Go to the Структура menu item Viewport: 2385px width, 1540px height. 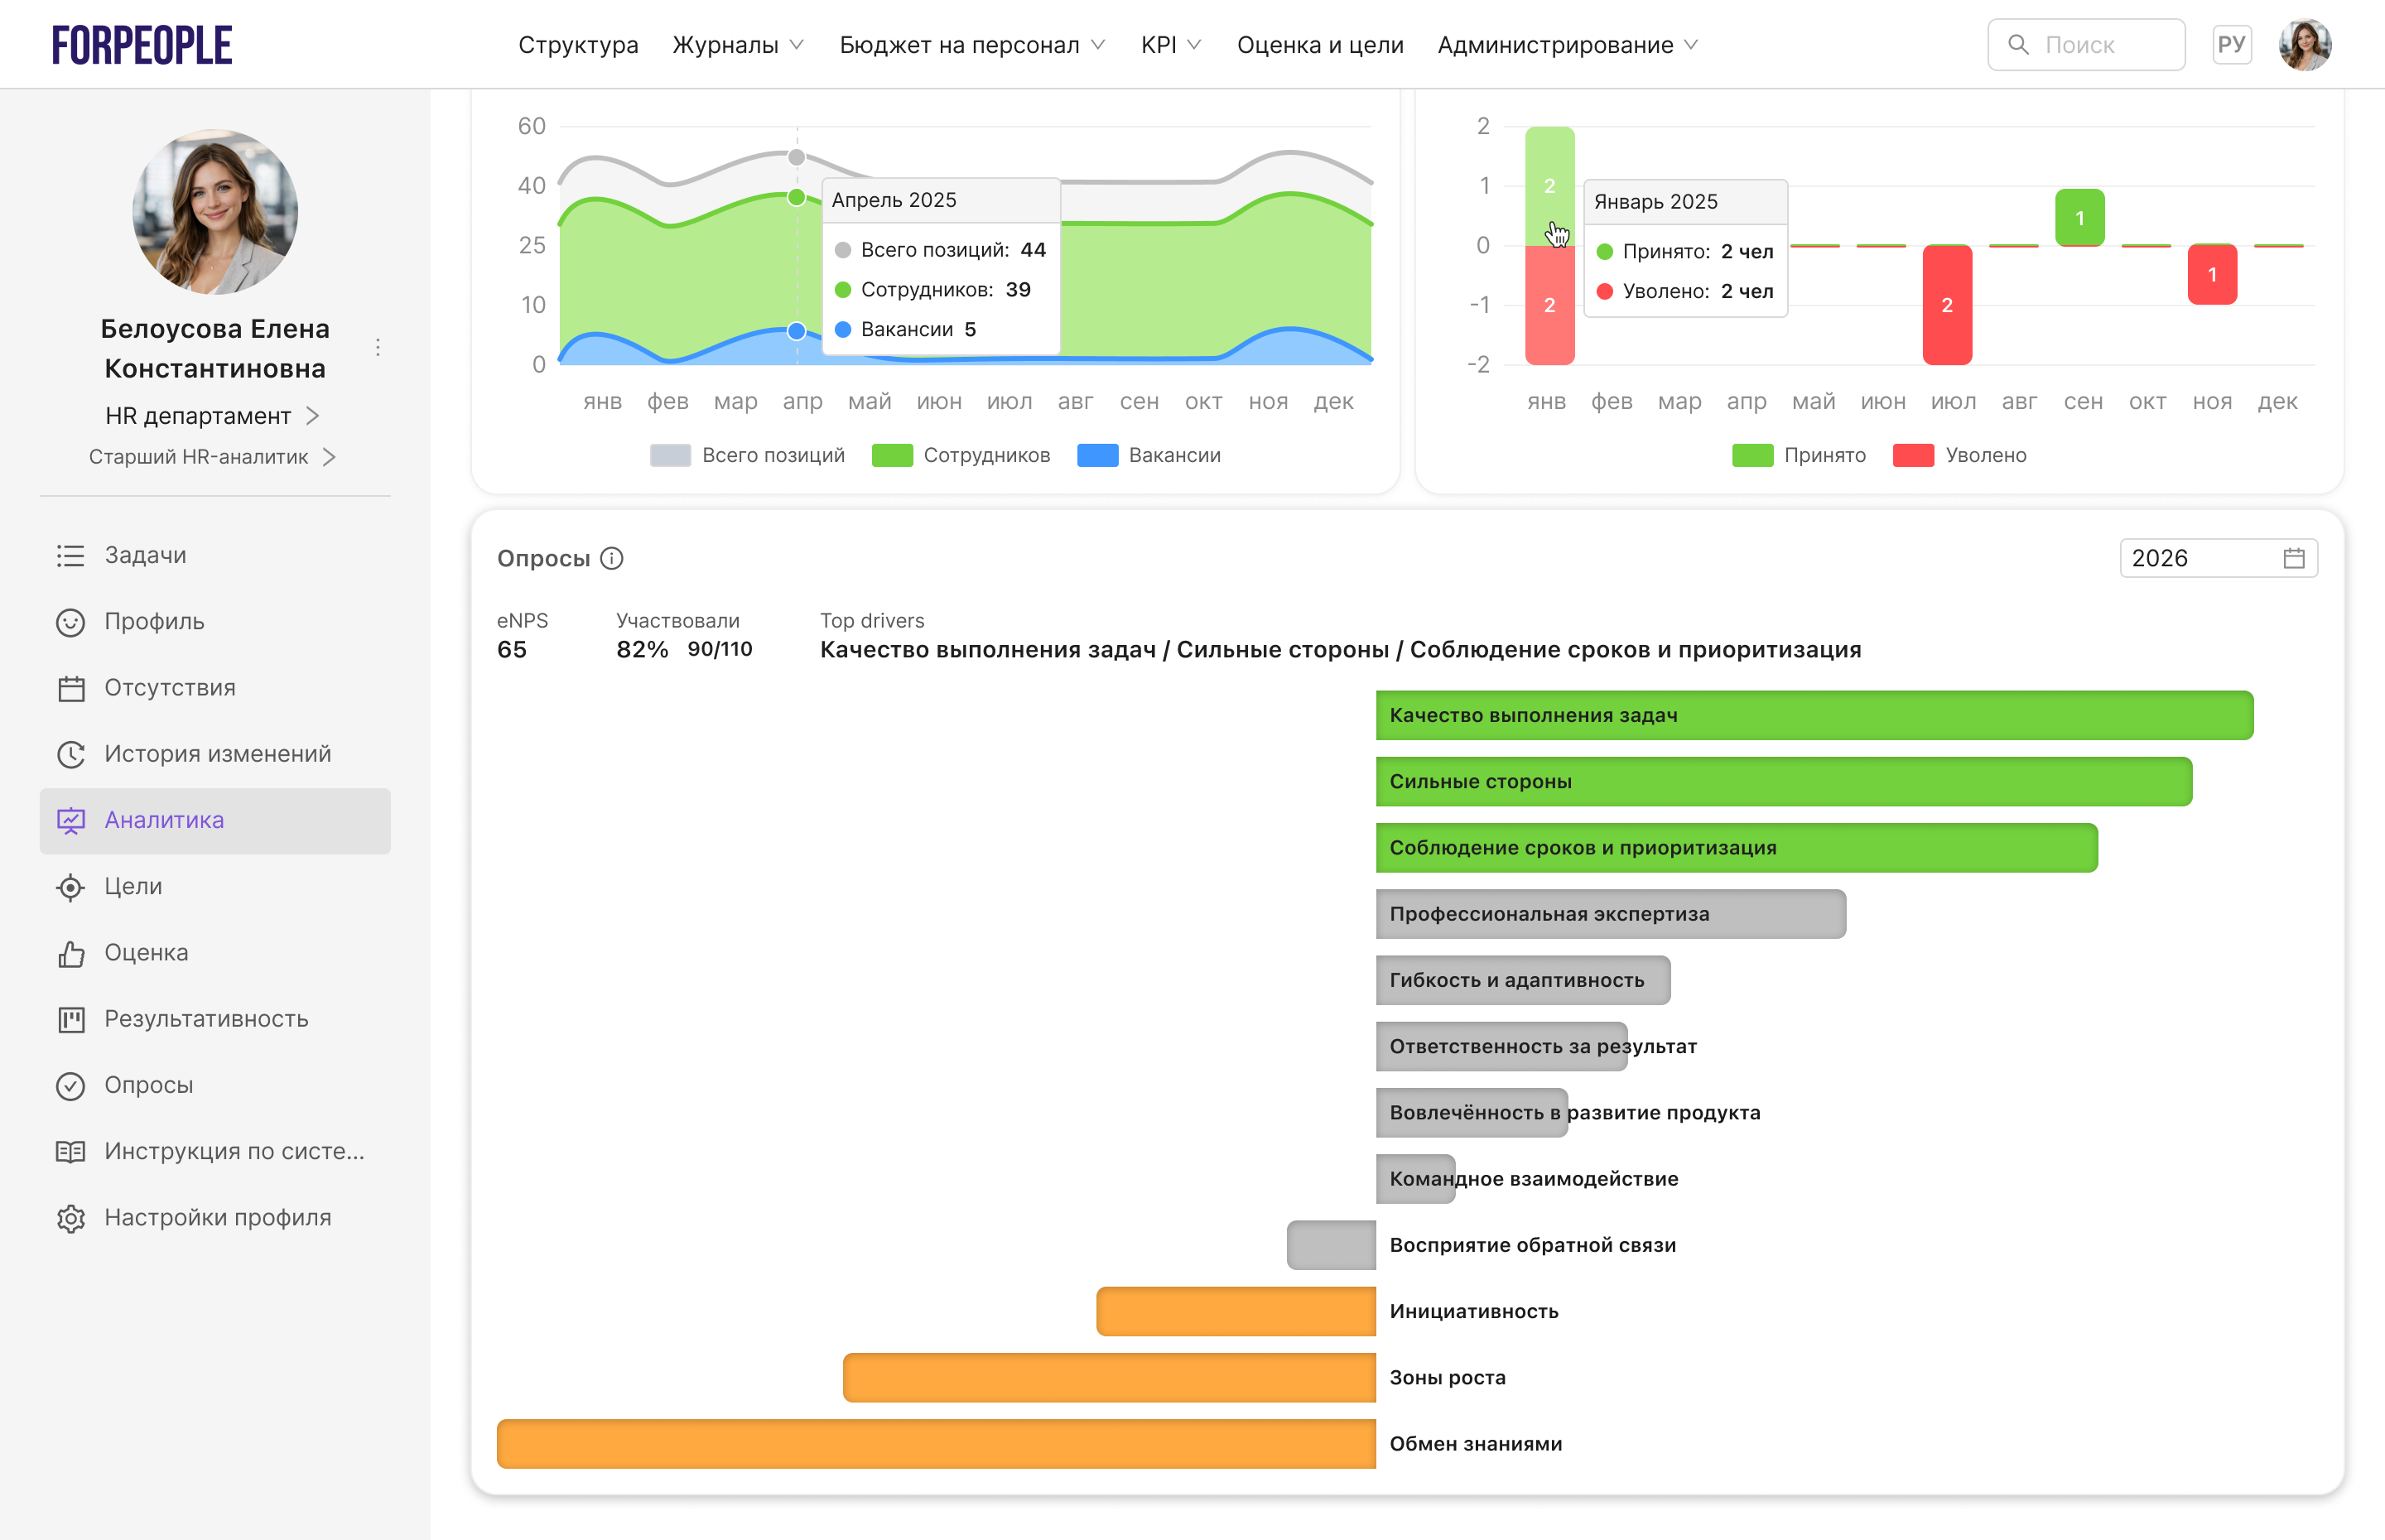(x=578, y=45)
